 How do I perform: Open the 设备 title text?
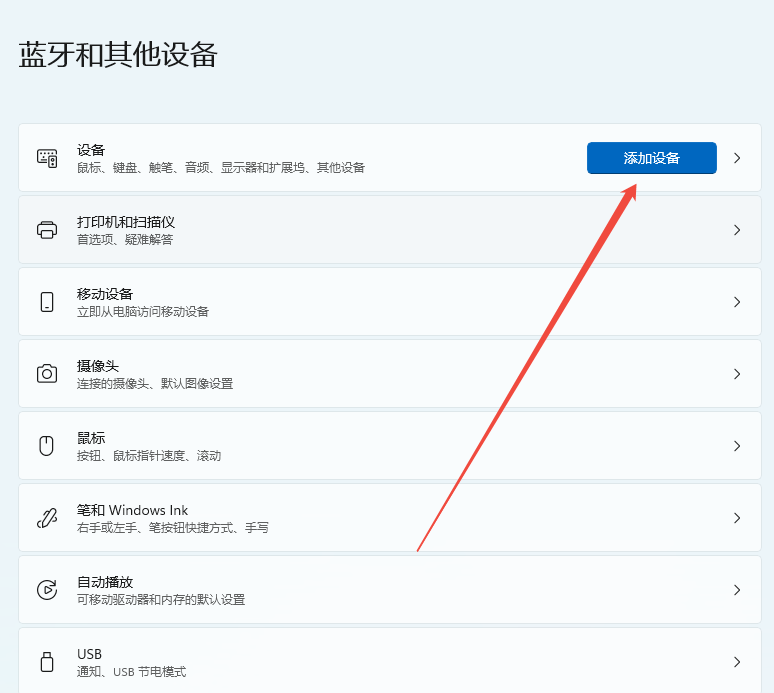tap(91, 150)
